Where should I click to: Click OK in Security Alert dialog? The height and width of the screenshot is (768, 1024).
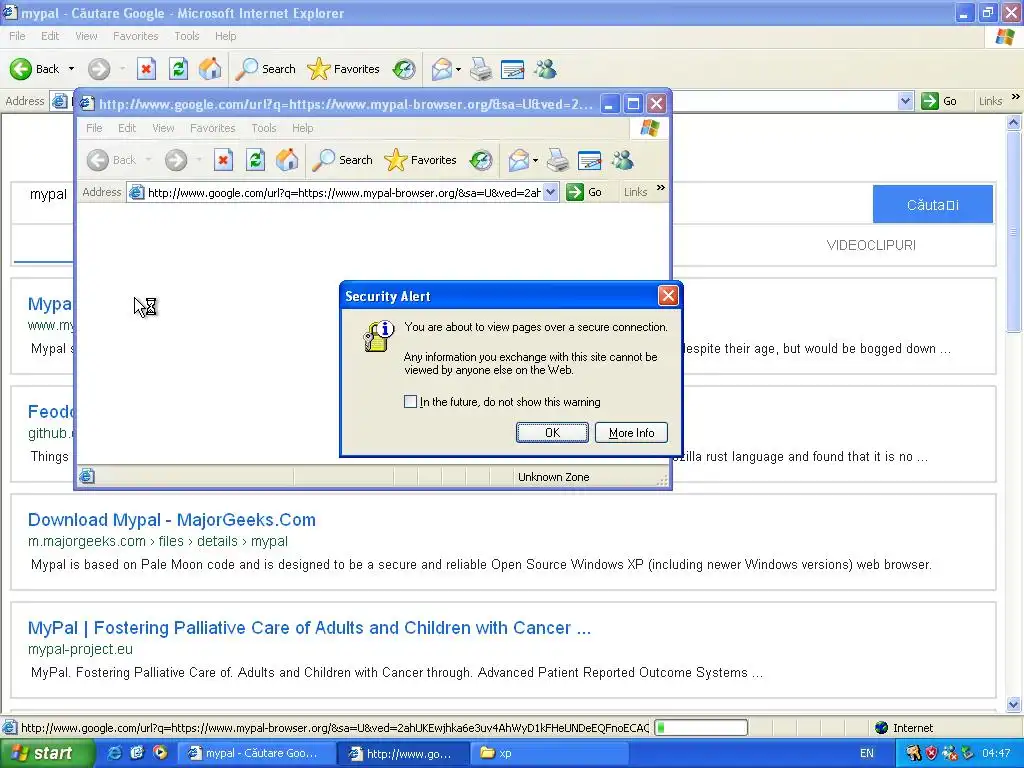pyautogui.click(x=552, y=432)
